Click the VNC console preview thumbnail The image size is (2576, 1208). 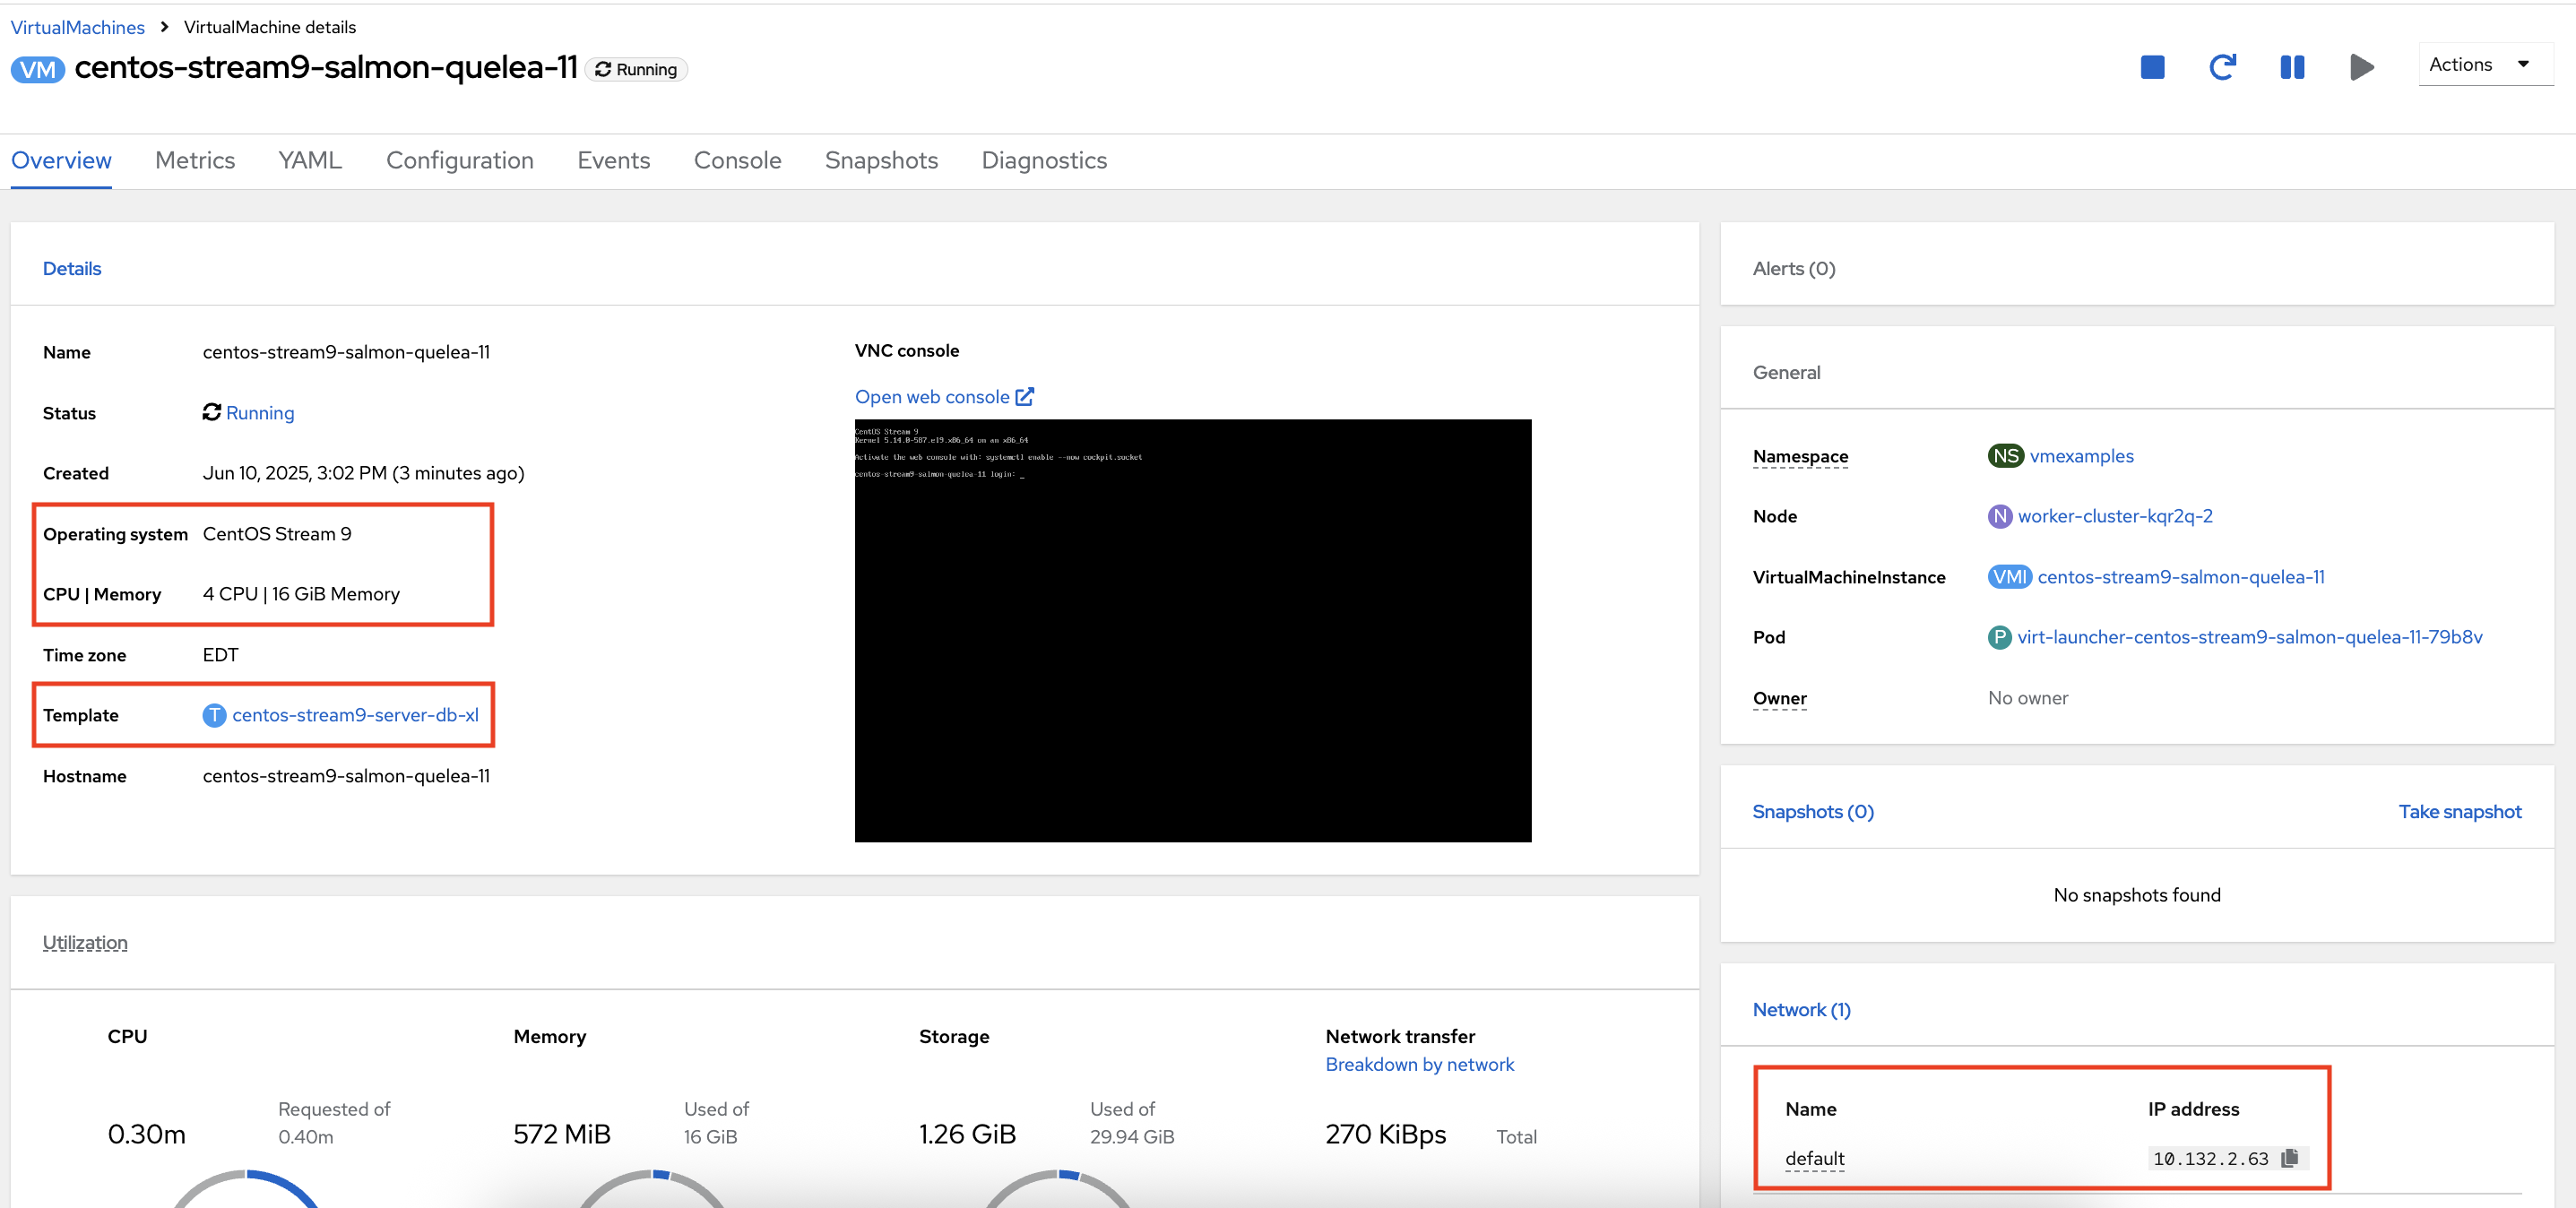pos(1193,630)
